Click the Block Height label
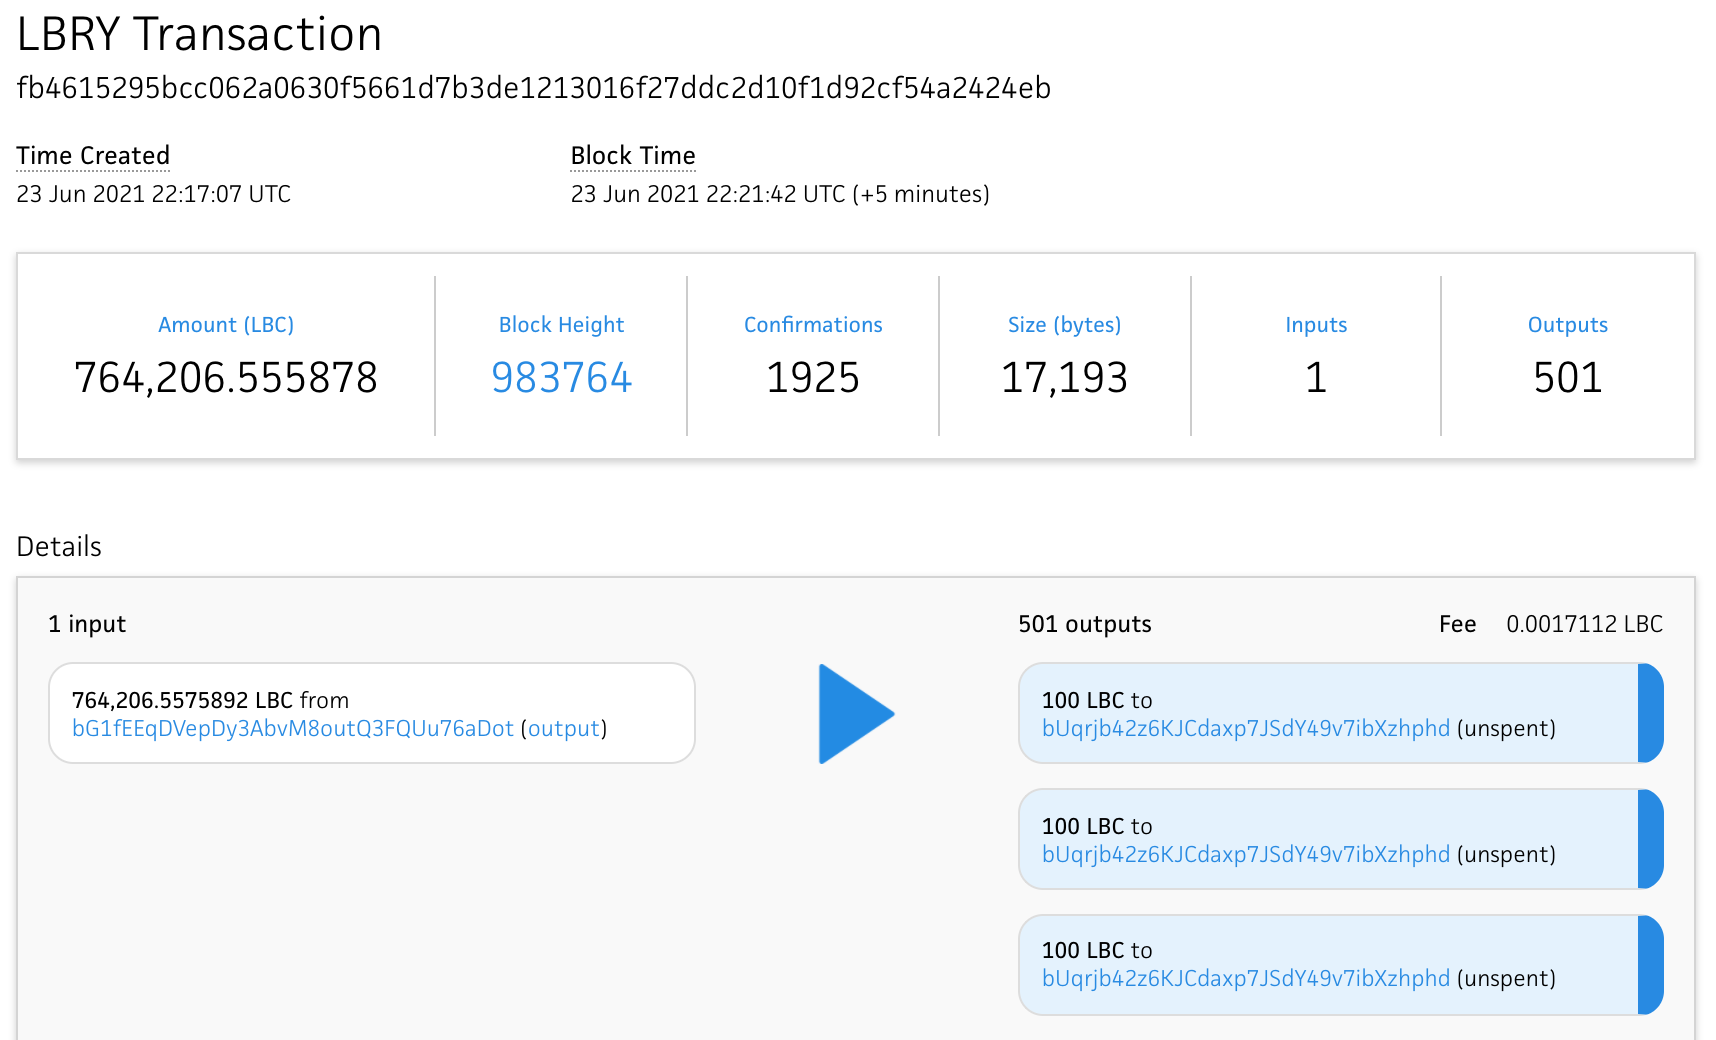Viewport: 1716px width, 1040px height. 562,325
